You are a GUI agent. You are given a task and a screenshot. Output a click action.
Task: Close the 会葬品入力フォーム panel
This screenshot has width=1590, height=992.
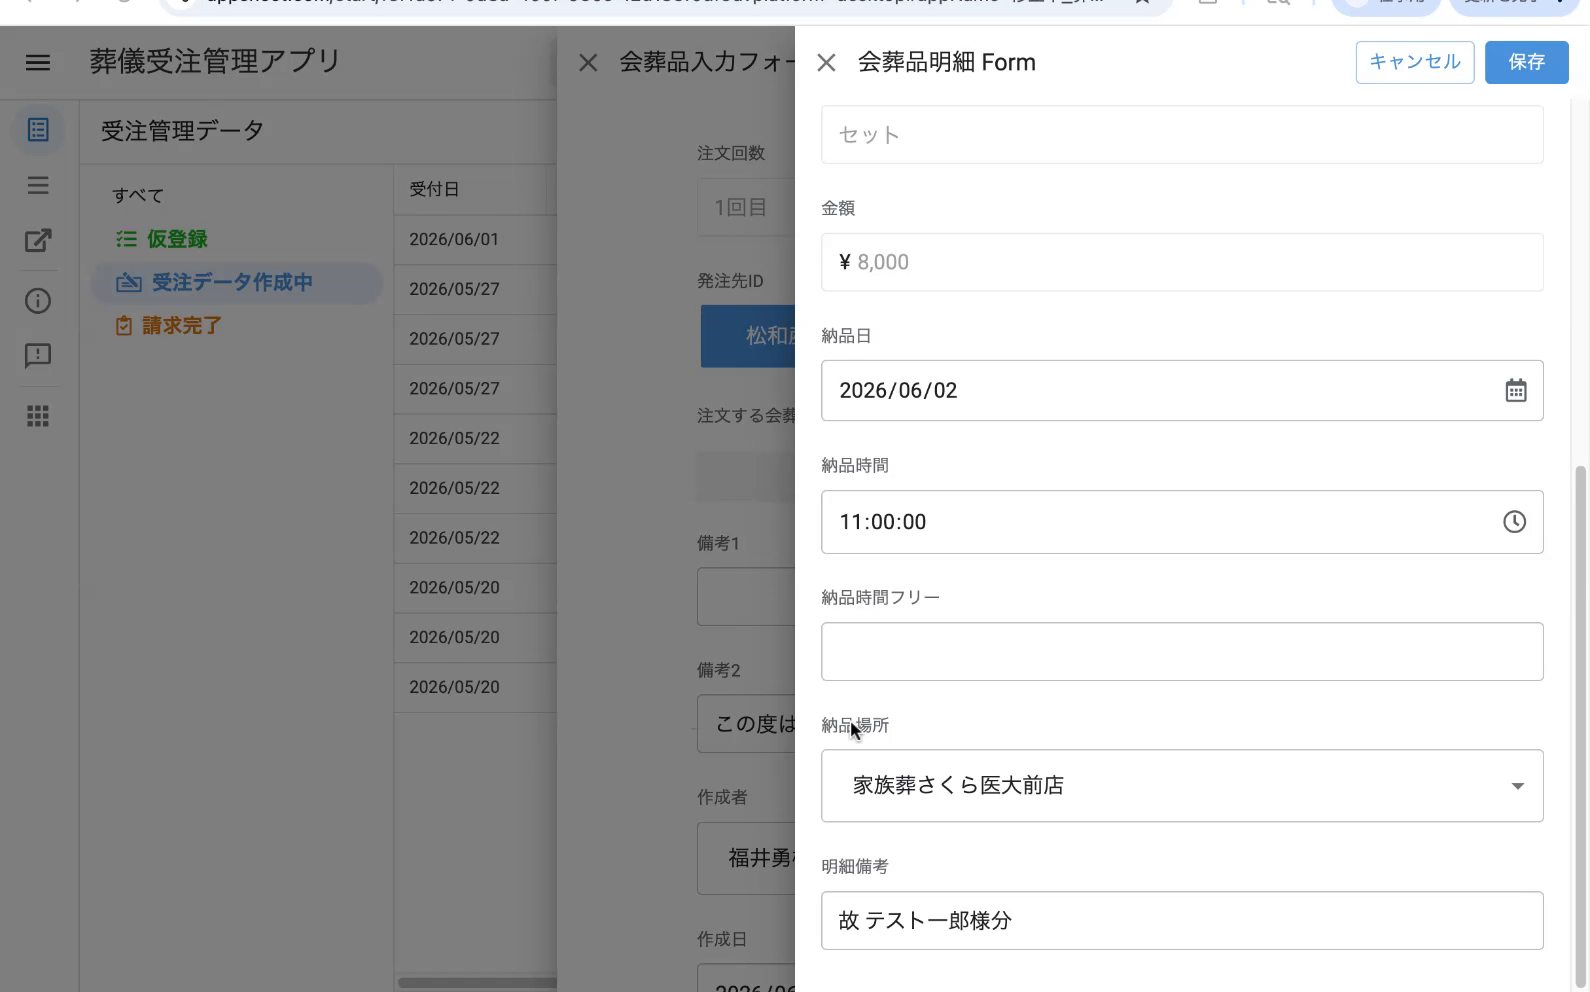588,63
